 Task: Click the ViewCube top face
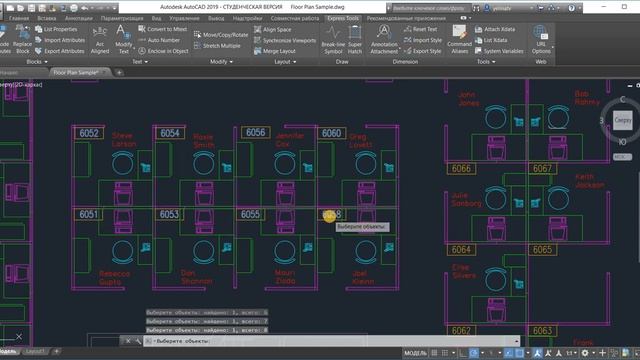[x=623, y=120]
